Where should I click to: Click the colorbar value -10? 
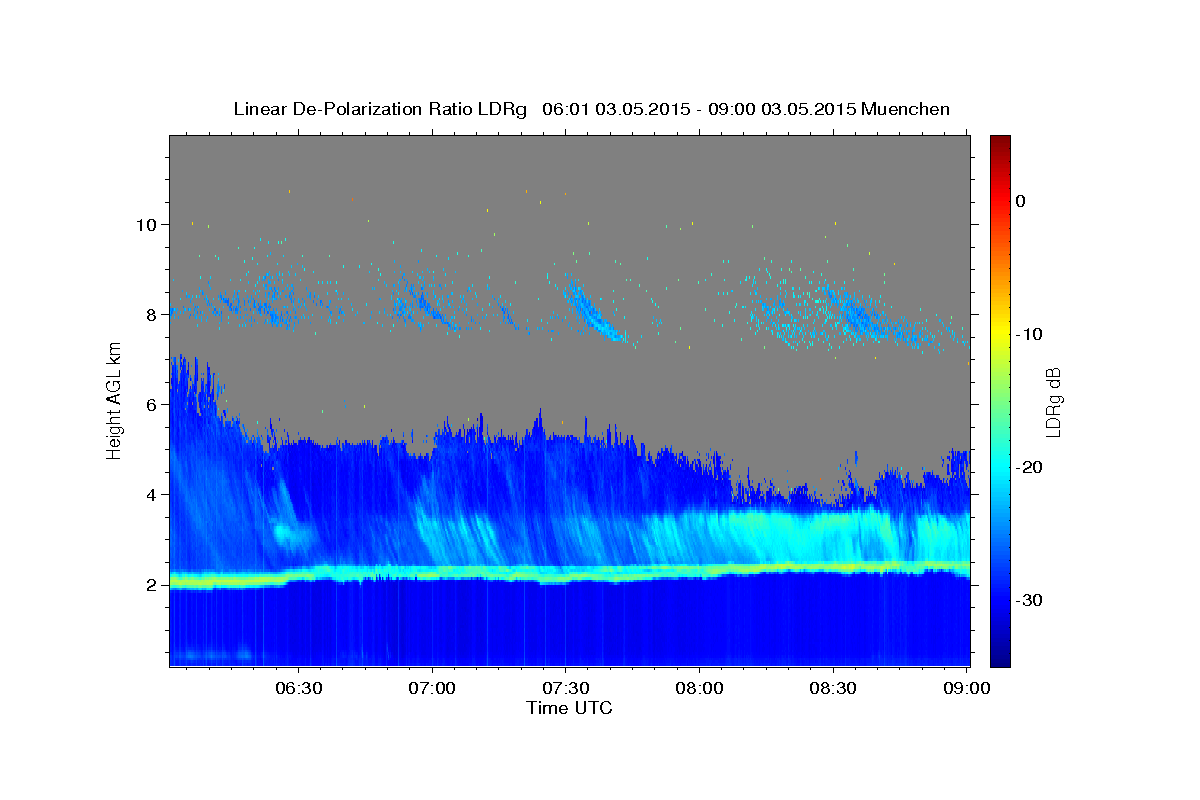coord(1028,334)
